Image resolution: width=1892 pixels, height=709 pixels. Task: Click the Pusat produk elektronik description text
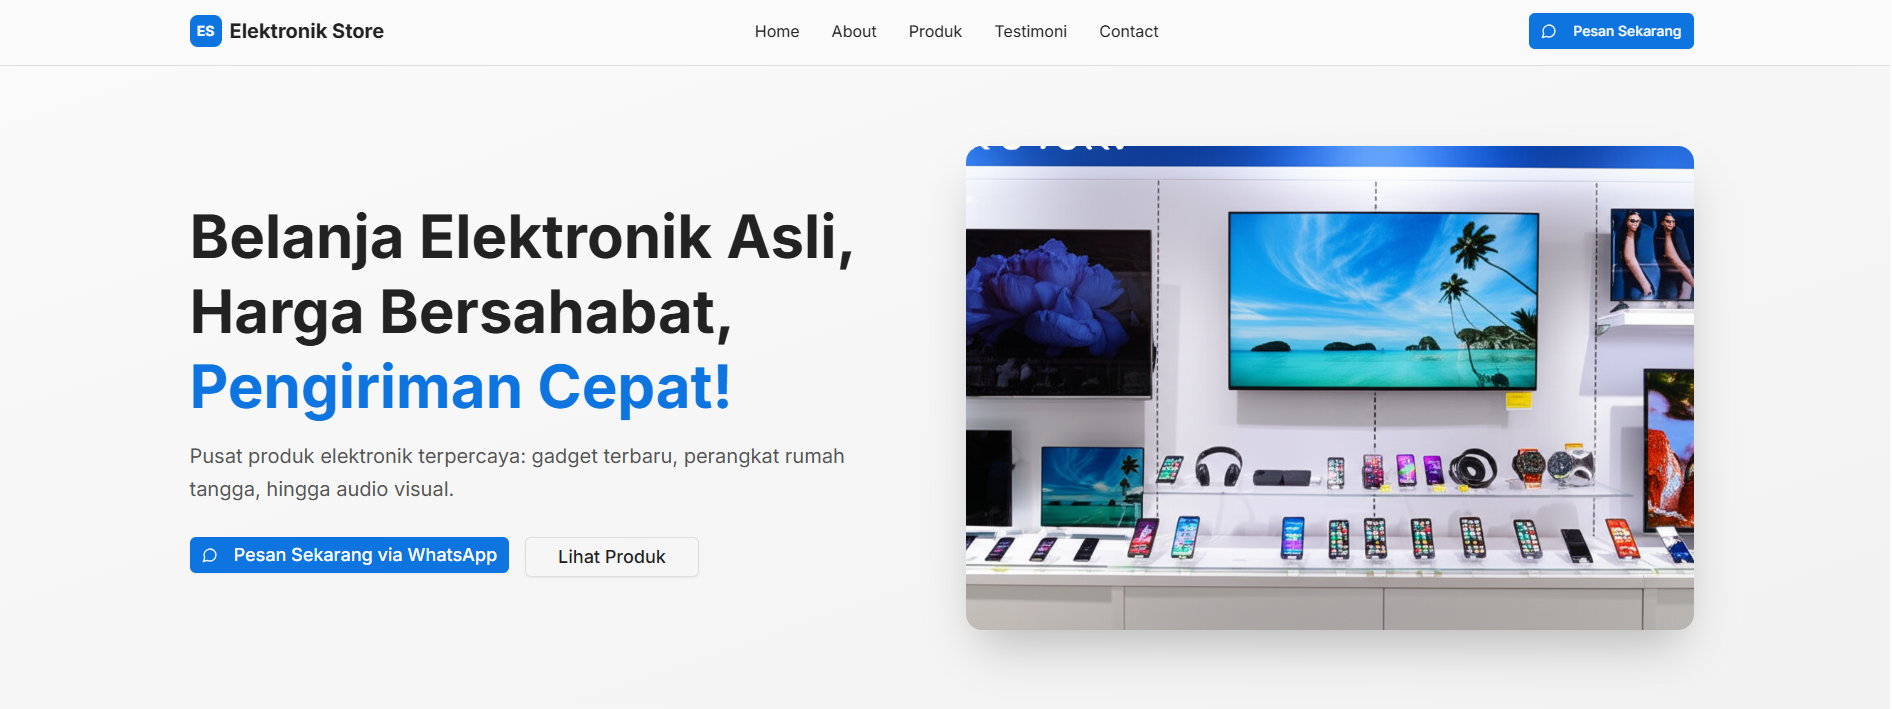click(517, 472)
